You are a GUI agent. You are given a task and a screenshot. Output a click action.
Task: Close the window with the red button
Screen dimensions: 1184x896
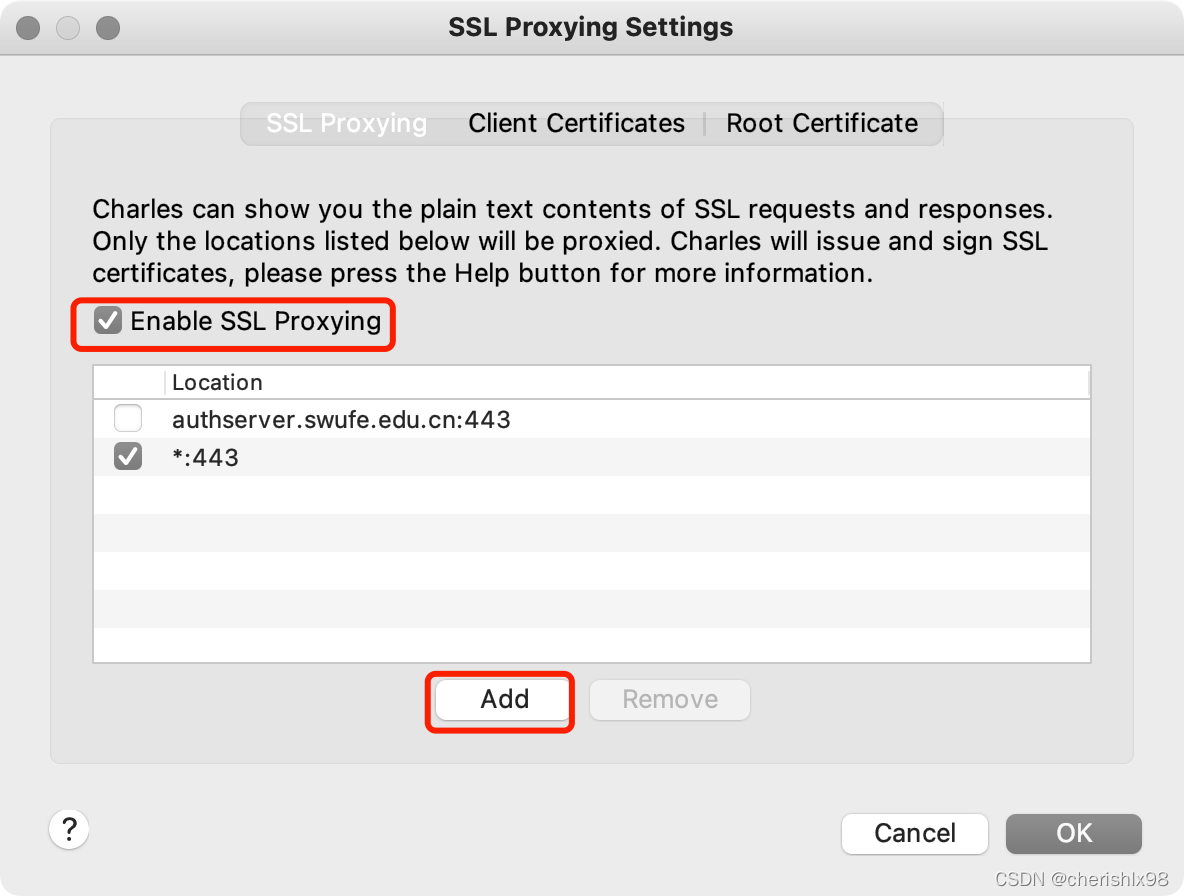coord(29,28)
